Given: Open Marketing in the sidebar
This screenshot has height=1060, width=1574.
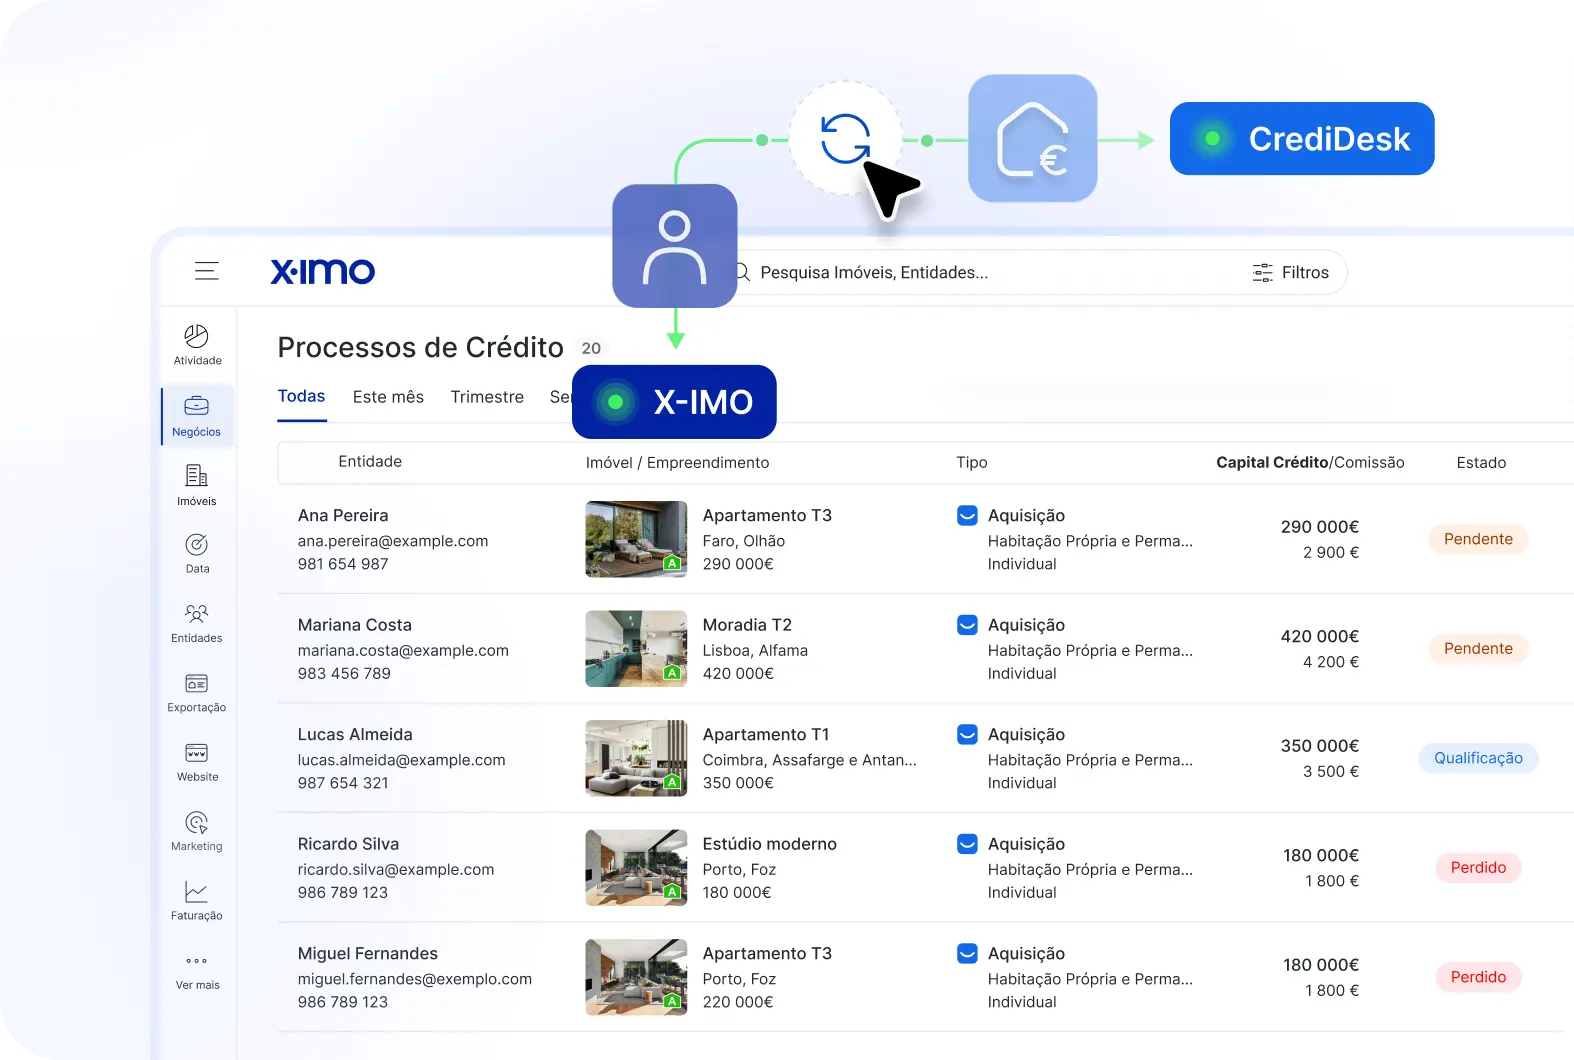Looking at the screenshot, I should (x=197, y=831).
